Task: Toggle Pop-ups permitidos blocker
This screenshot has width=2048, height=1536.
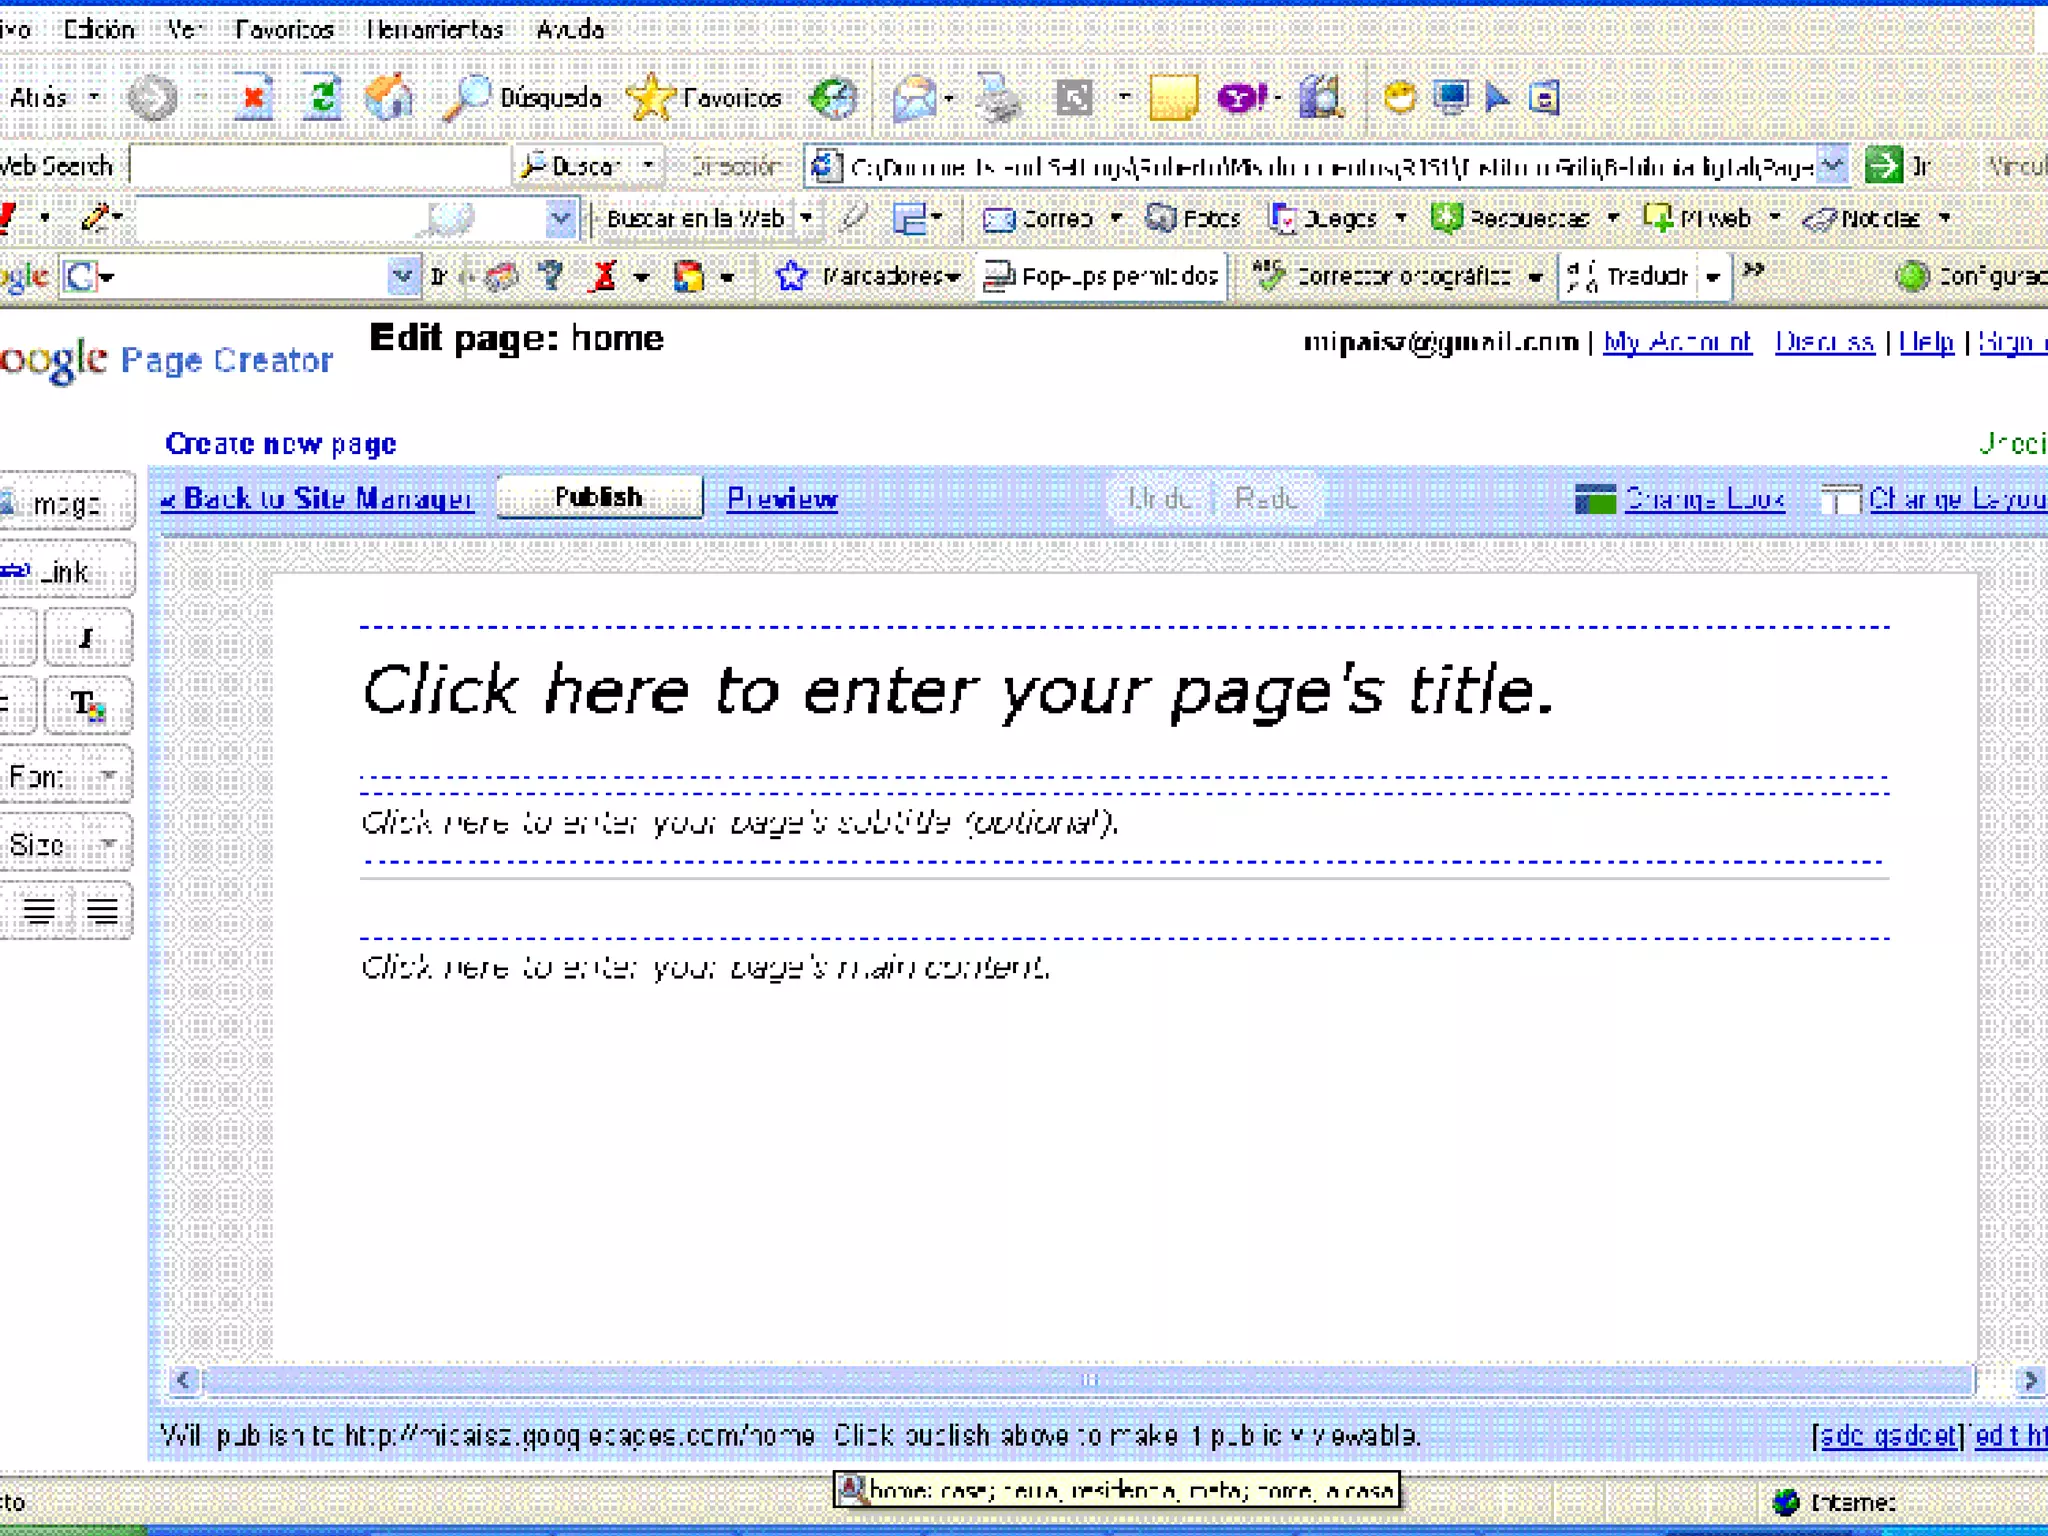Action: (1102, 276)
